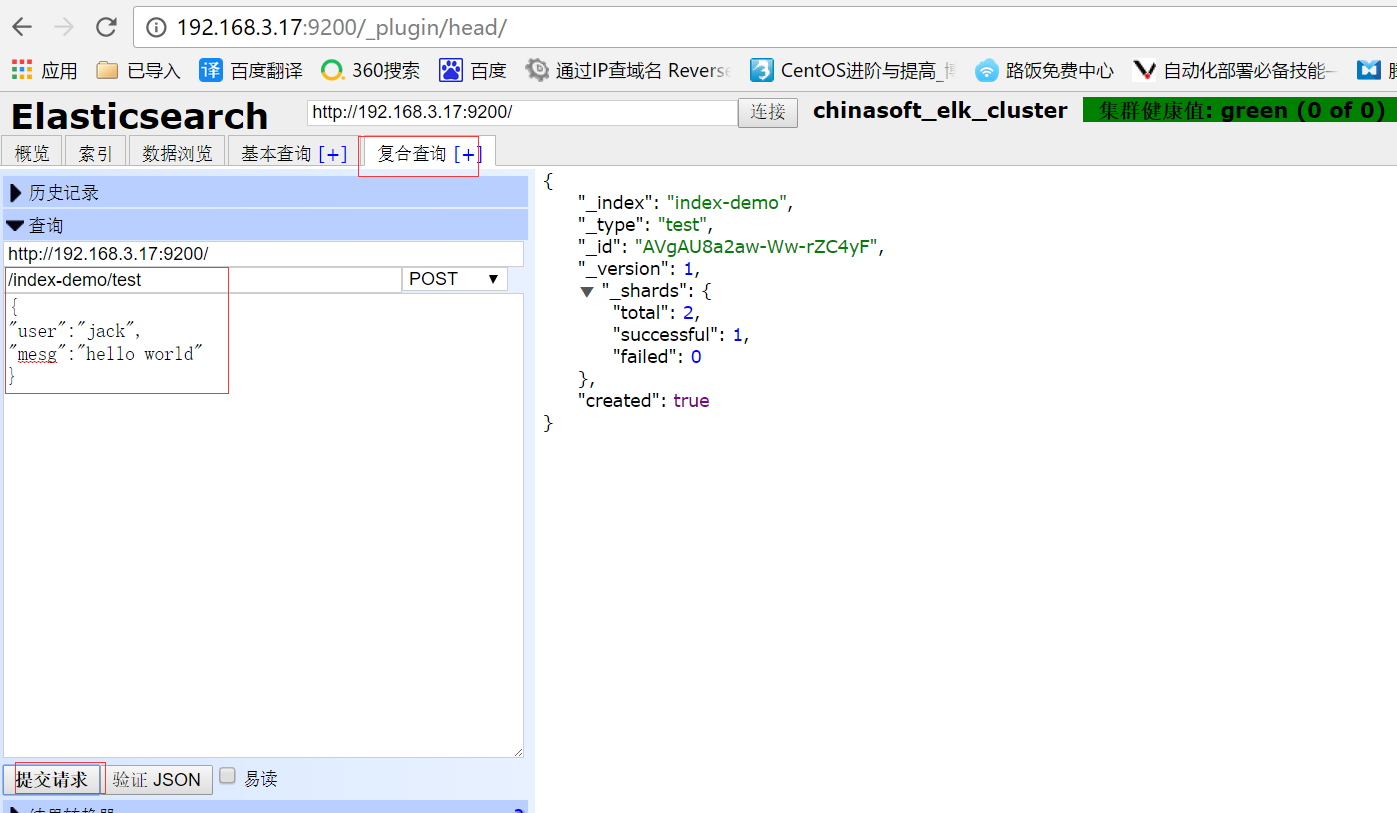
Task: Switch to the 概览 tab
Action: tap(32, 153)
